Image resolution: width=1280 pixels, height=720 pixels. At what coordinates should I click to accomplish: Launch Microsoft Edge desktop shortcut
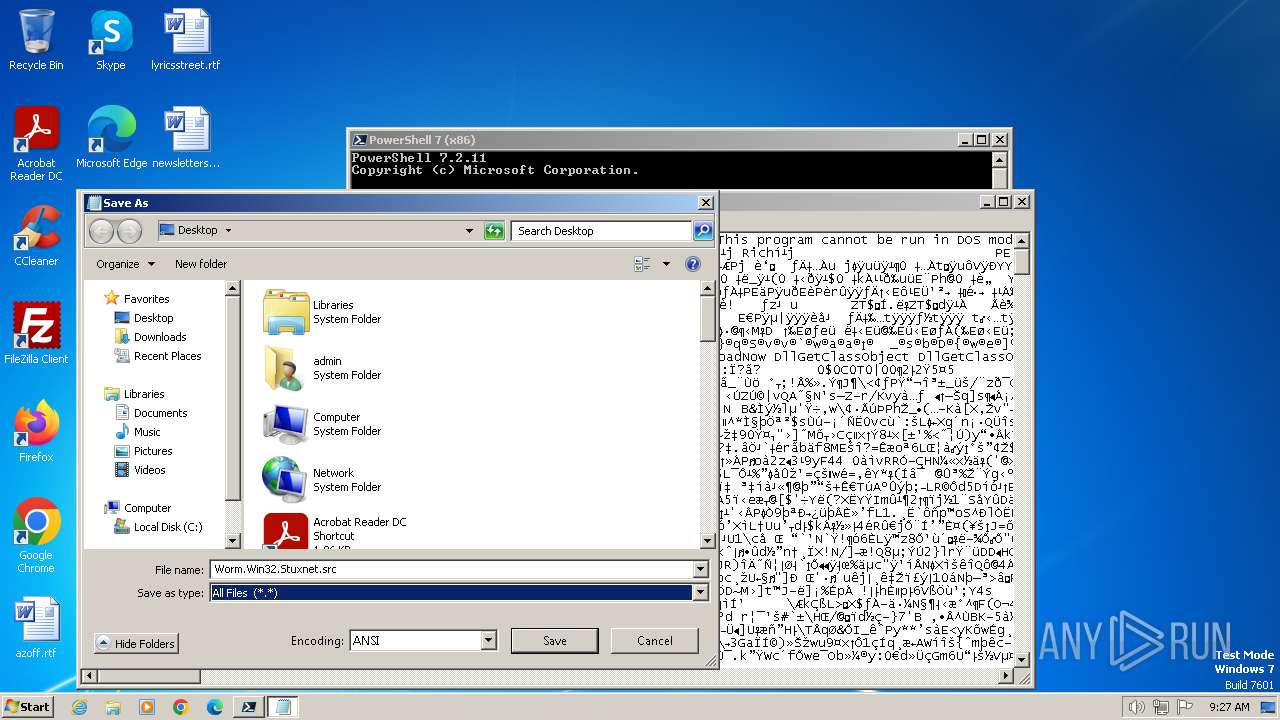[x=111, y=137]
